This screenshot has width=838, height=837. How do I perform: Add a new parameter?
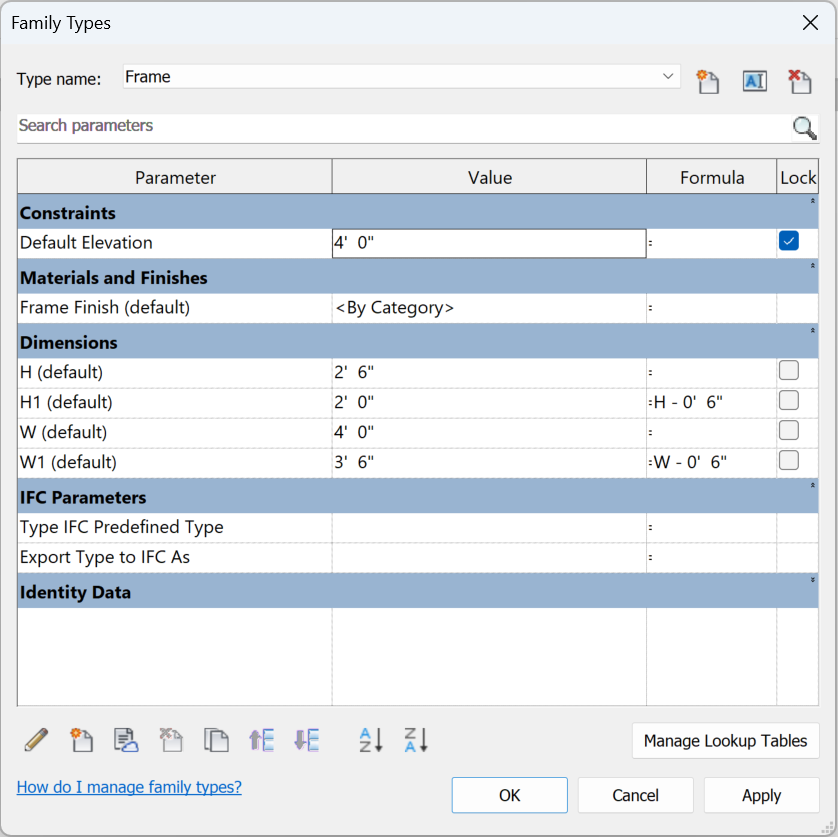pyautogui.click(x=81, y=740)
